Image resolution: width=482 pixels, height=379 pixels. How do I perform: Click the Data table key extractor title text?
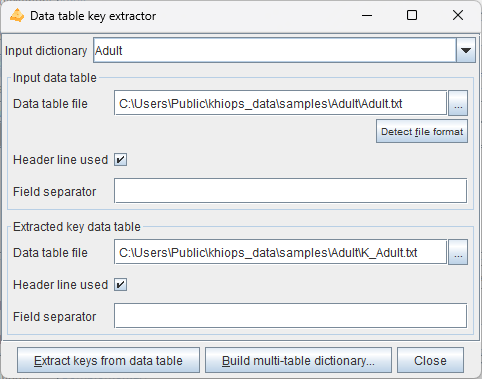(93, 16)
